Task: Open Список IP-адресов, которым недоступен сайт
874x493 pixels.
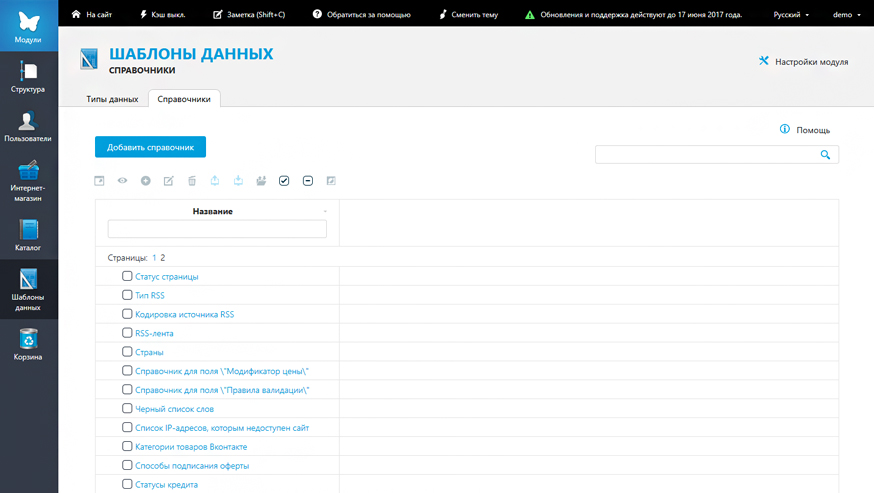Action: (x=222, y=428)
